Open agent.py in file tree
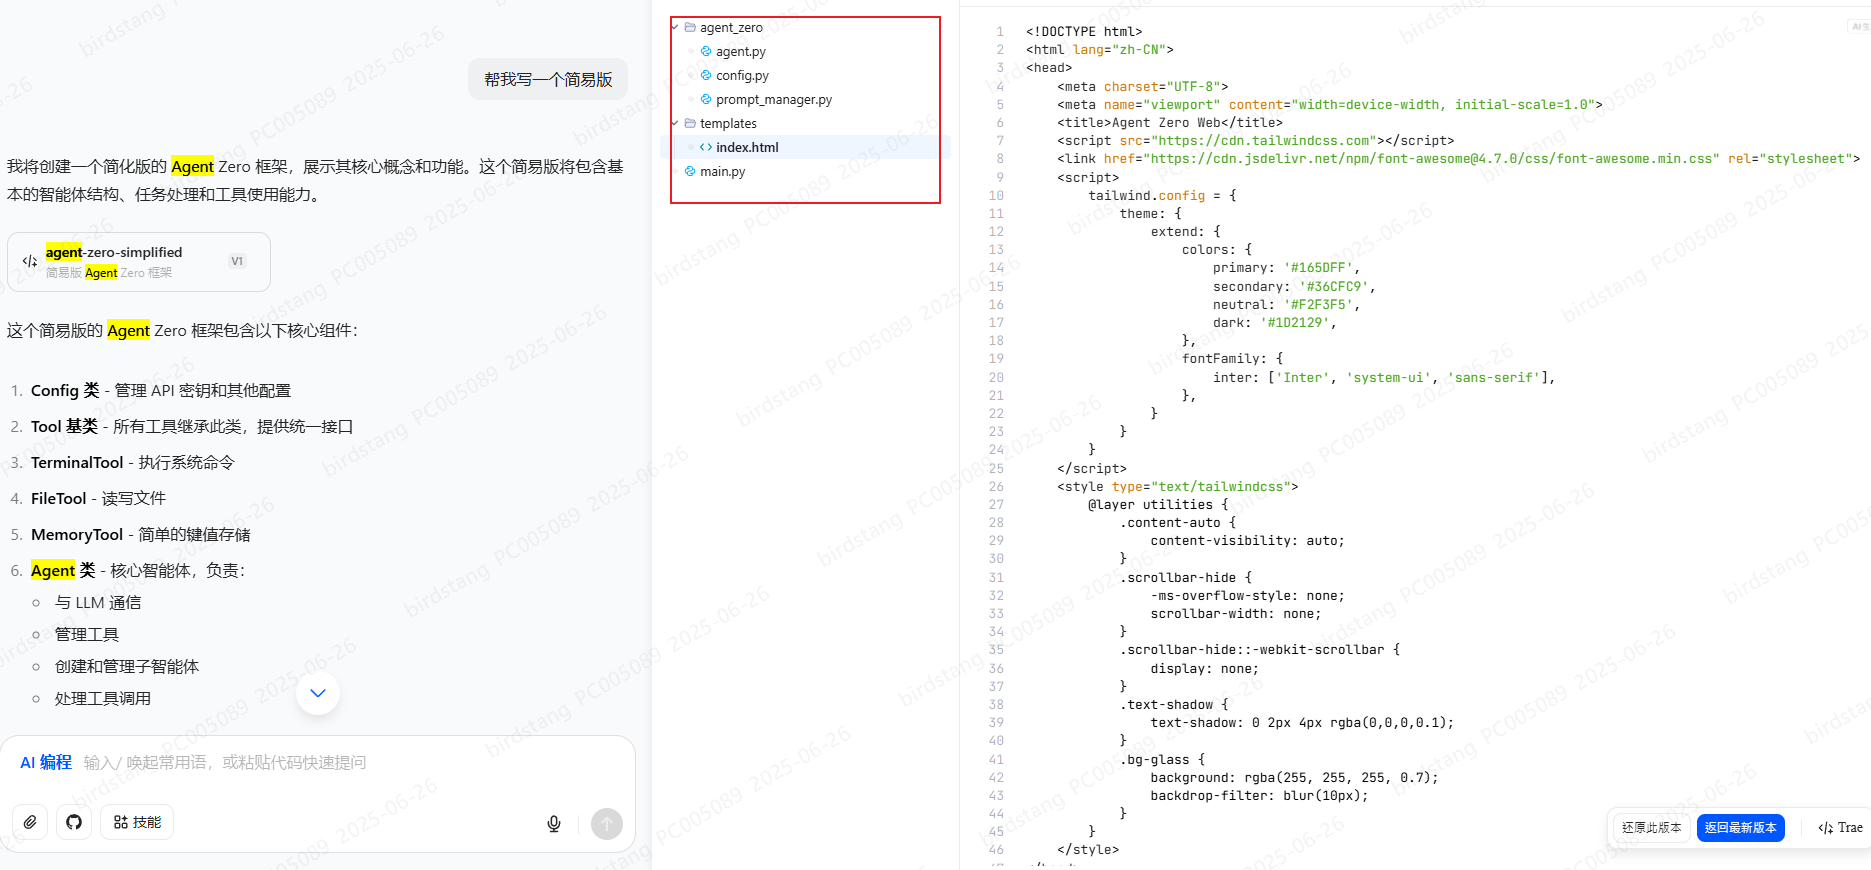This screenshot has height=870, width=1871. point(740,52)
